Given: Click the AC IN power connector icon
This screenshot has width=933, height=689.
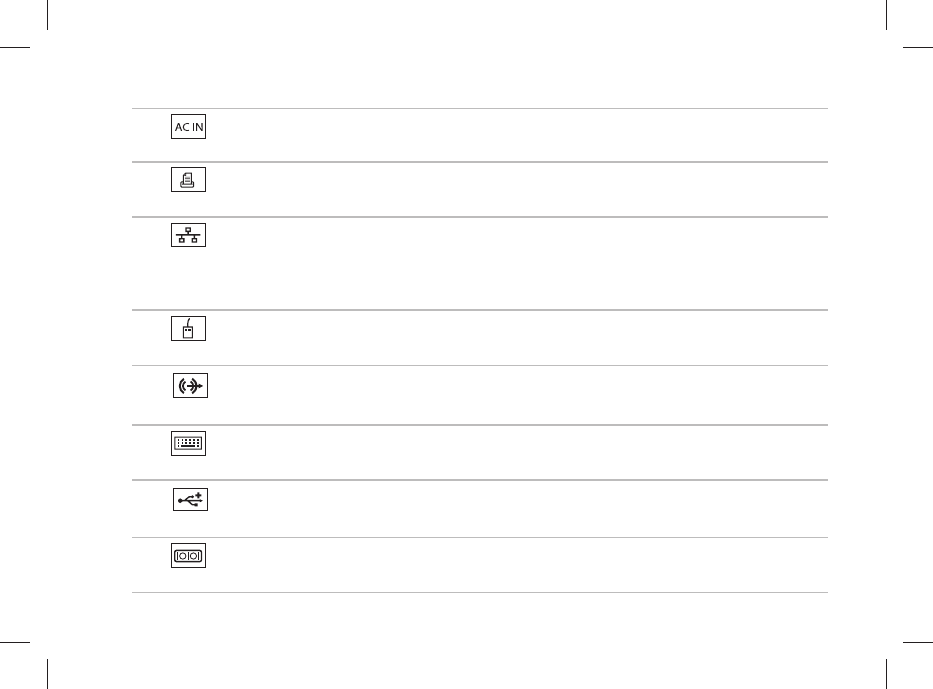Looking at the screenshot, I should pyautogui.click(x=189, y=127).
